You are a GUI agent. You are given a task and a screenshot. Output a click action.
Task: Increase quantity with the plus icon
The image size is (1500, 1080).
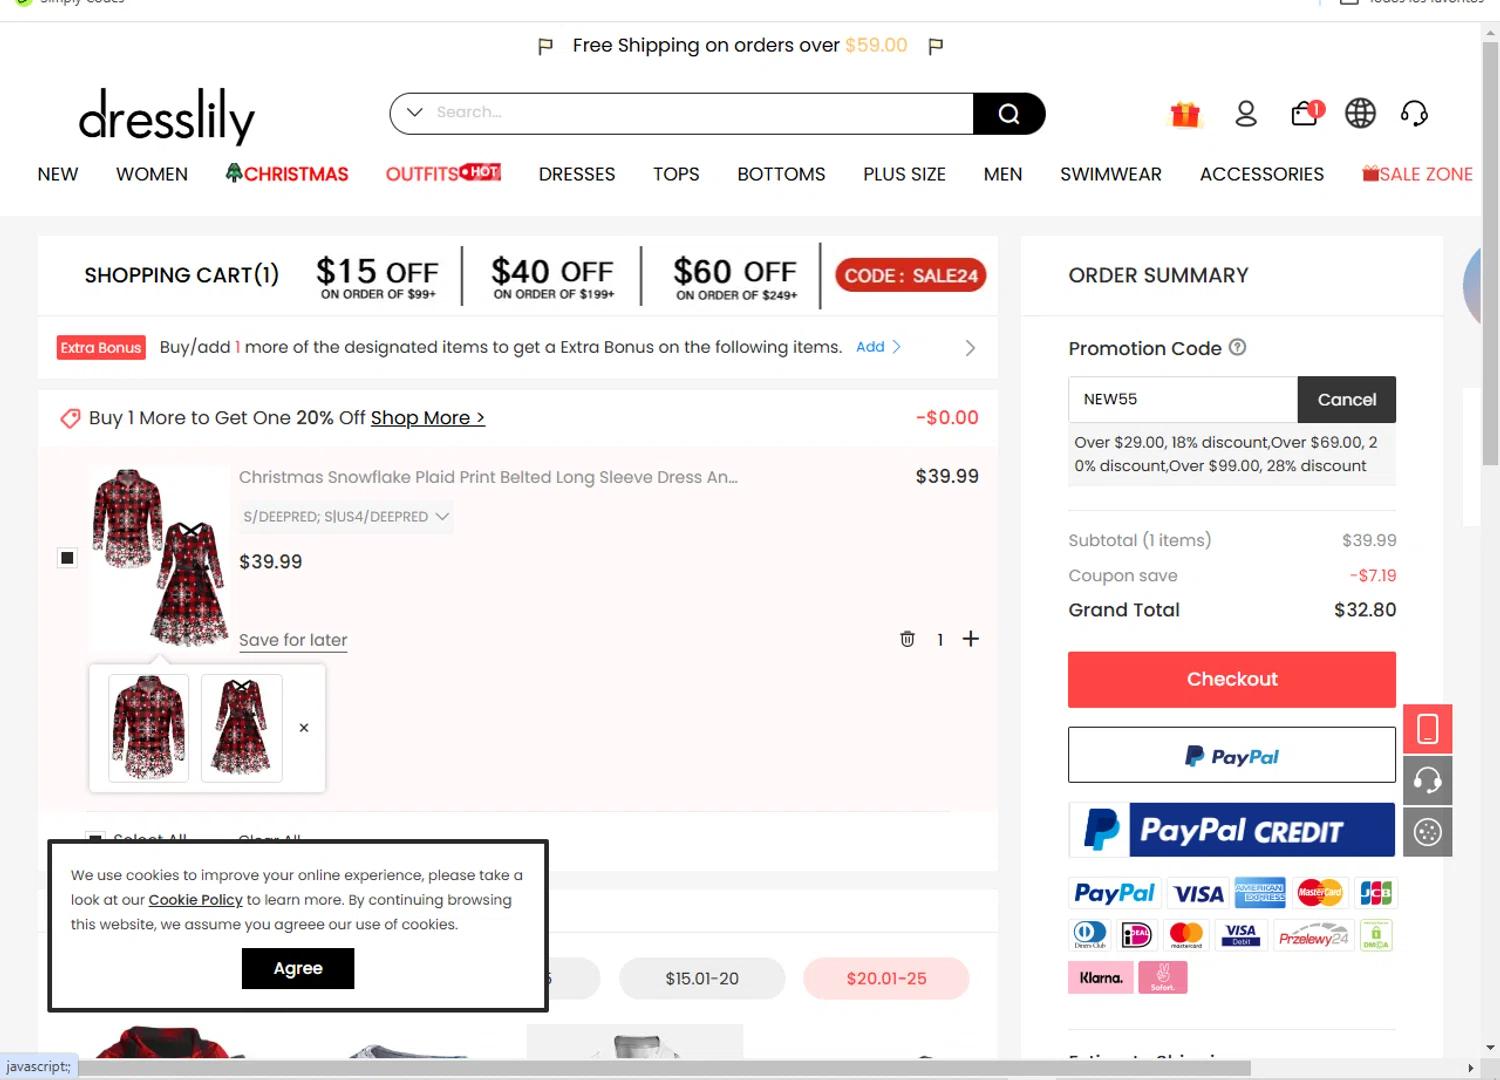[x=970, y=638]
